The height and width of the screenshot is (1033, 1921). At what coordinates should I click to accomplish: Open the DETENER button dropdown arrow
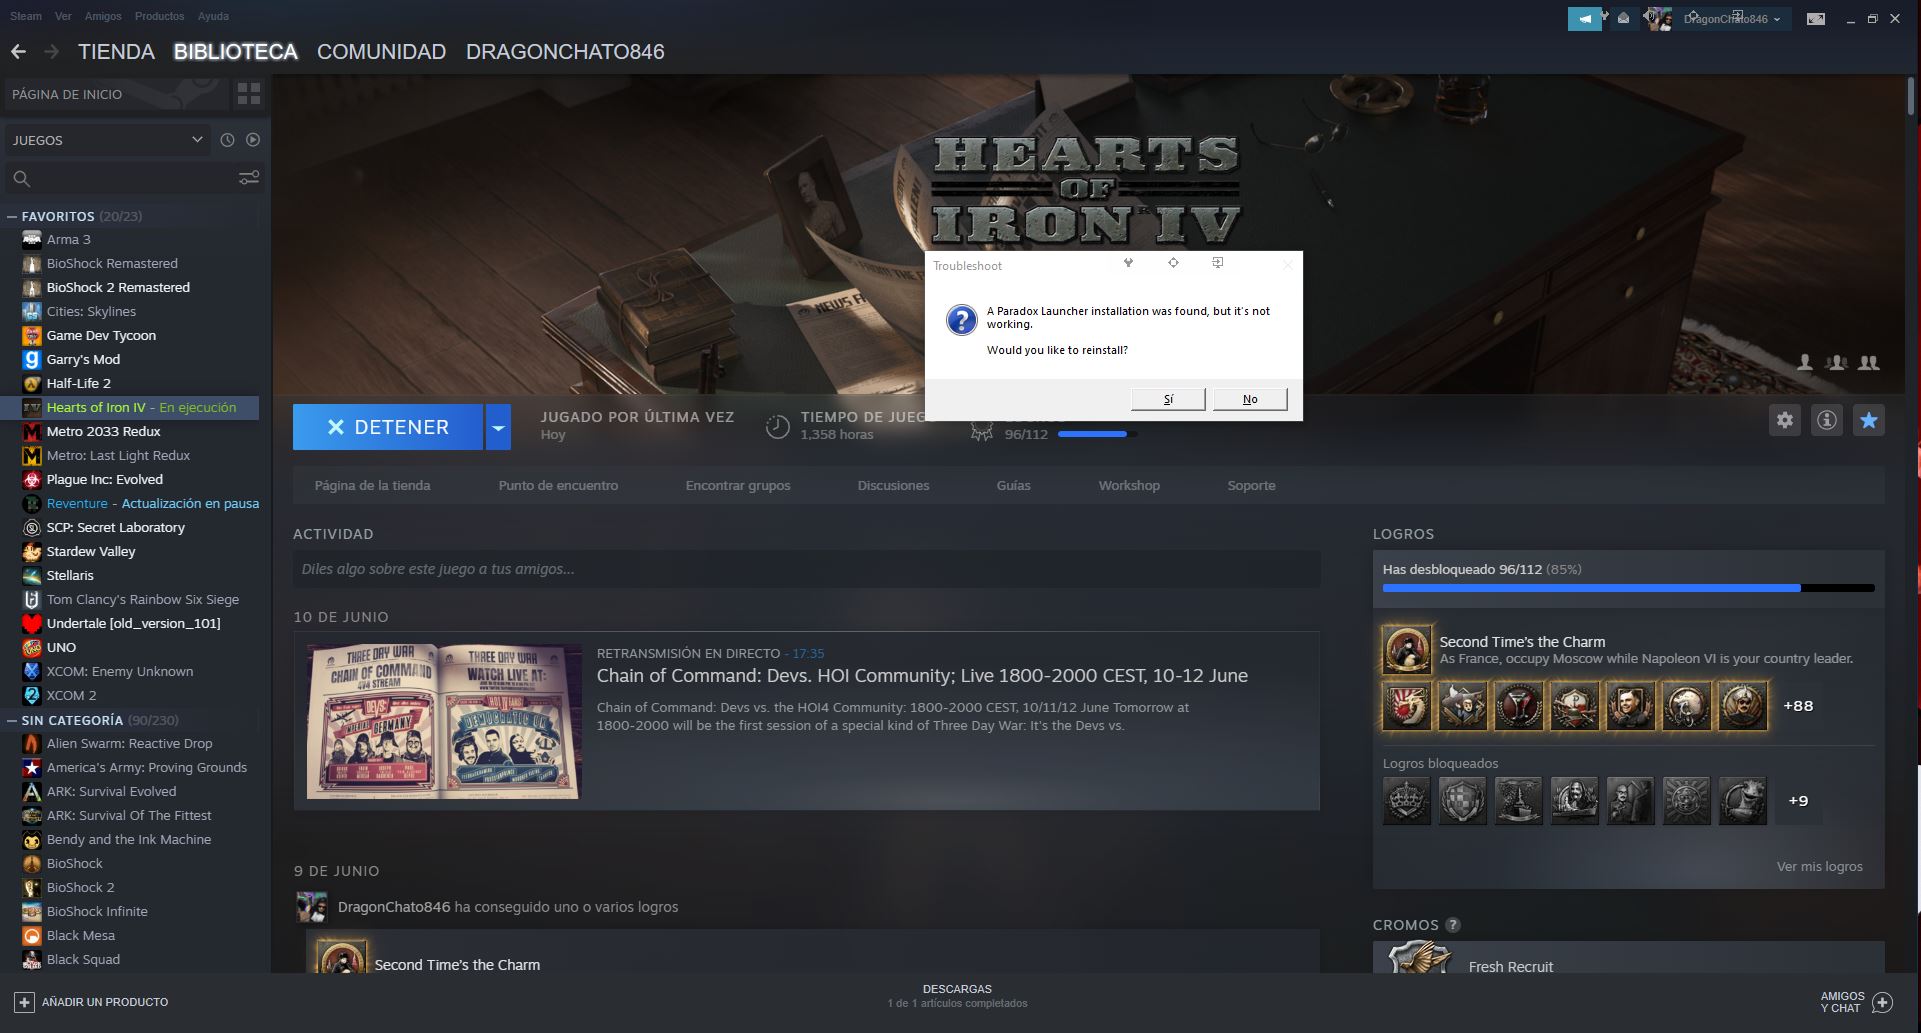tap(498, 427)
